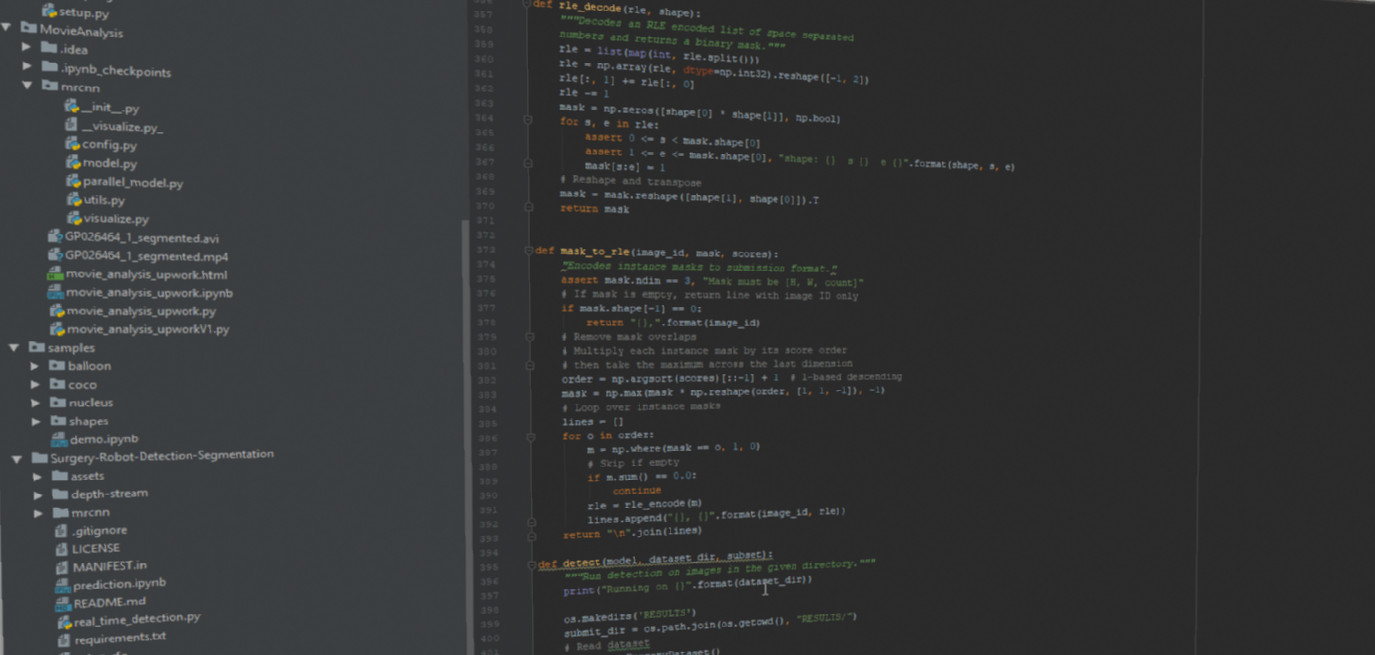Click the README.md markdown file icon
Screen dimensions: 1375x655
click(x=62, y=602)
